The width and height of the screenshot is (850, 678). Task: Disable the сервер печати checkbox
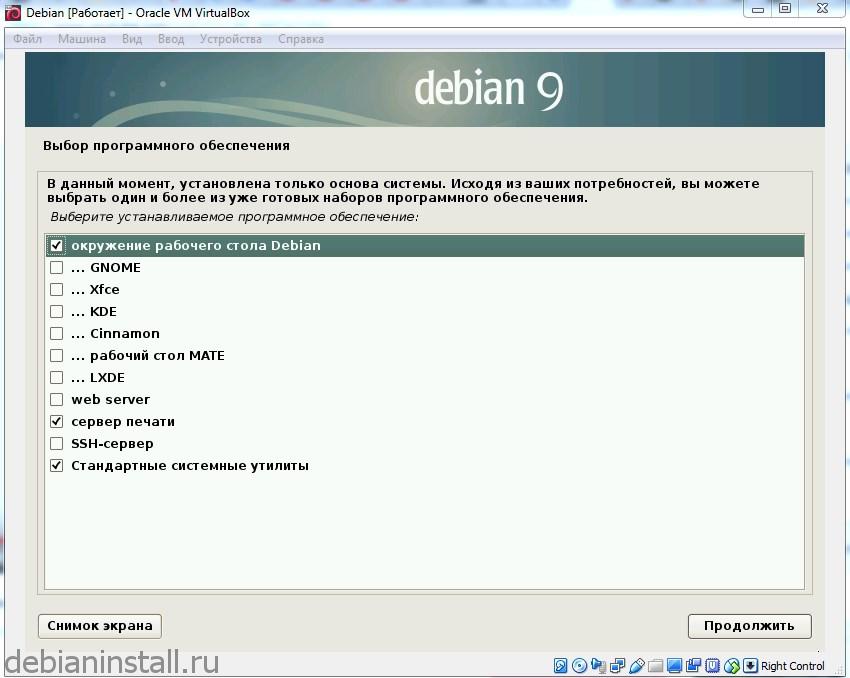(57, 421)
